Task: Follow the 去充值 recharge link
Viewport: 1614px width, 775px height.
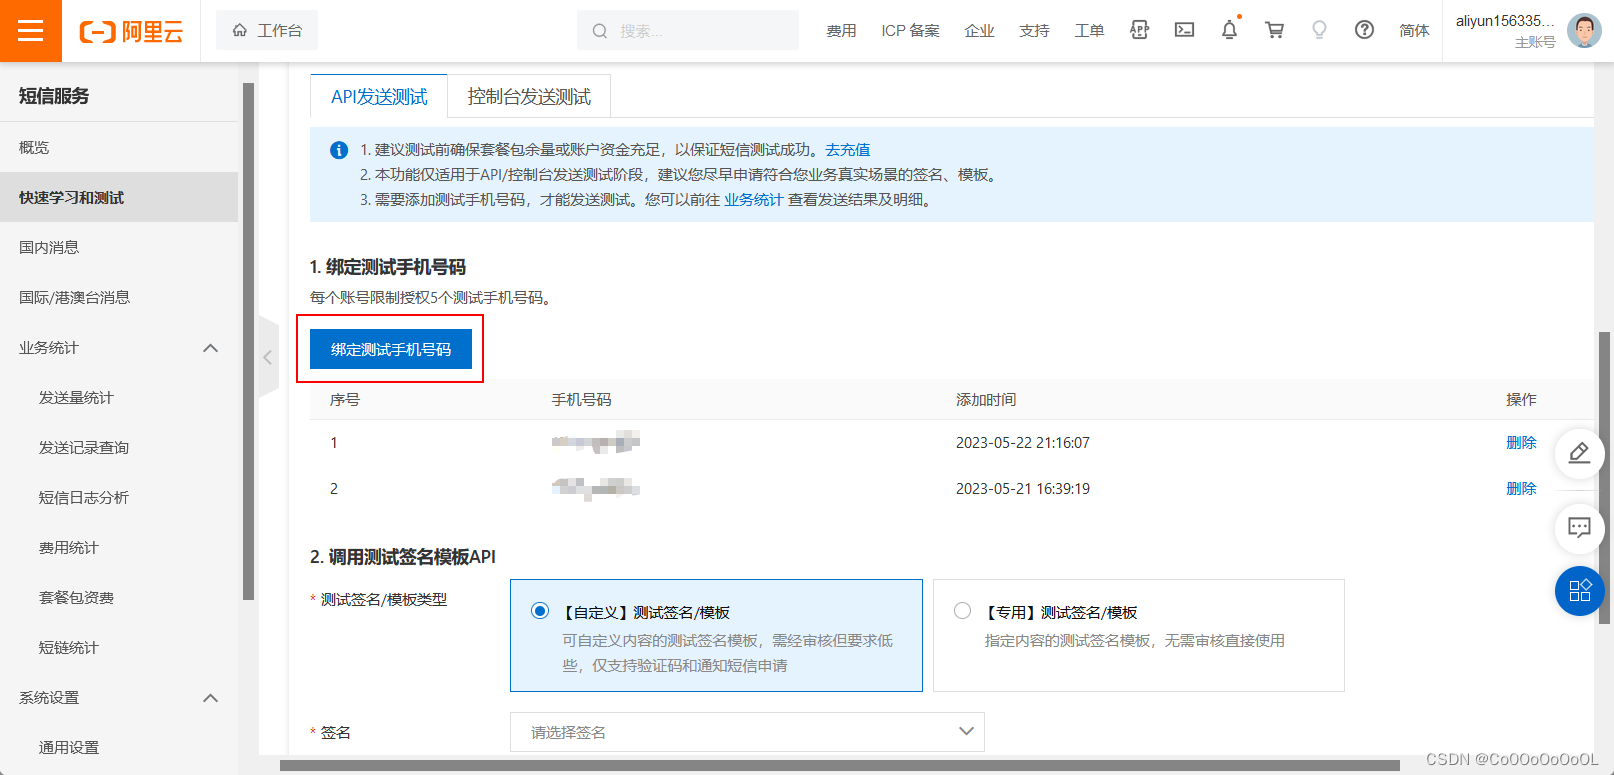Action: coord(847,149)
